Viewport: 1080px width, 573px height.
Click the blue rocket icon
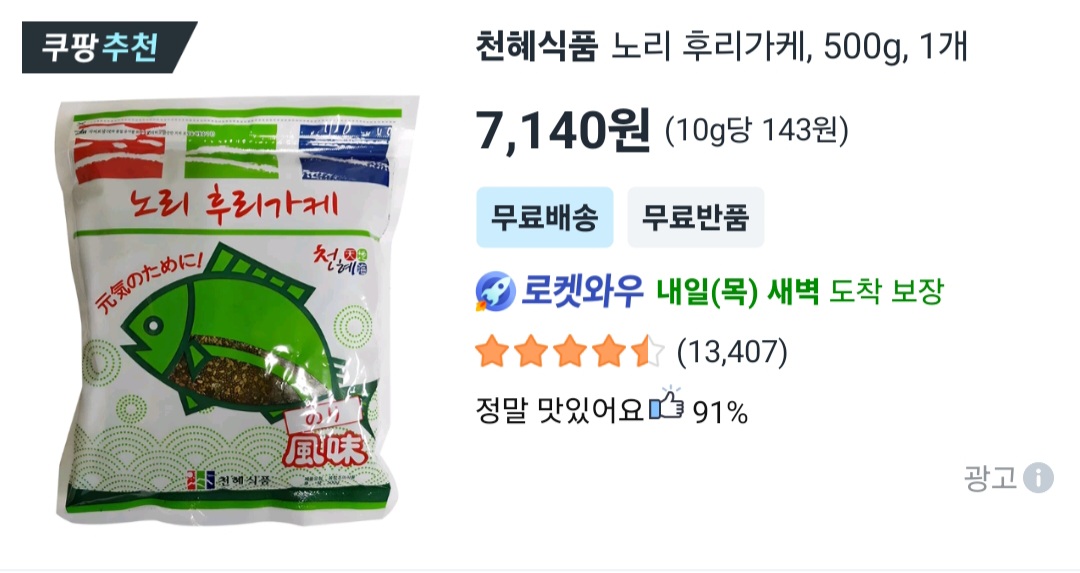pos(495,292)
